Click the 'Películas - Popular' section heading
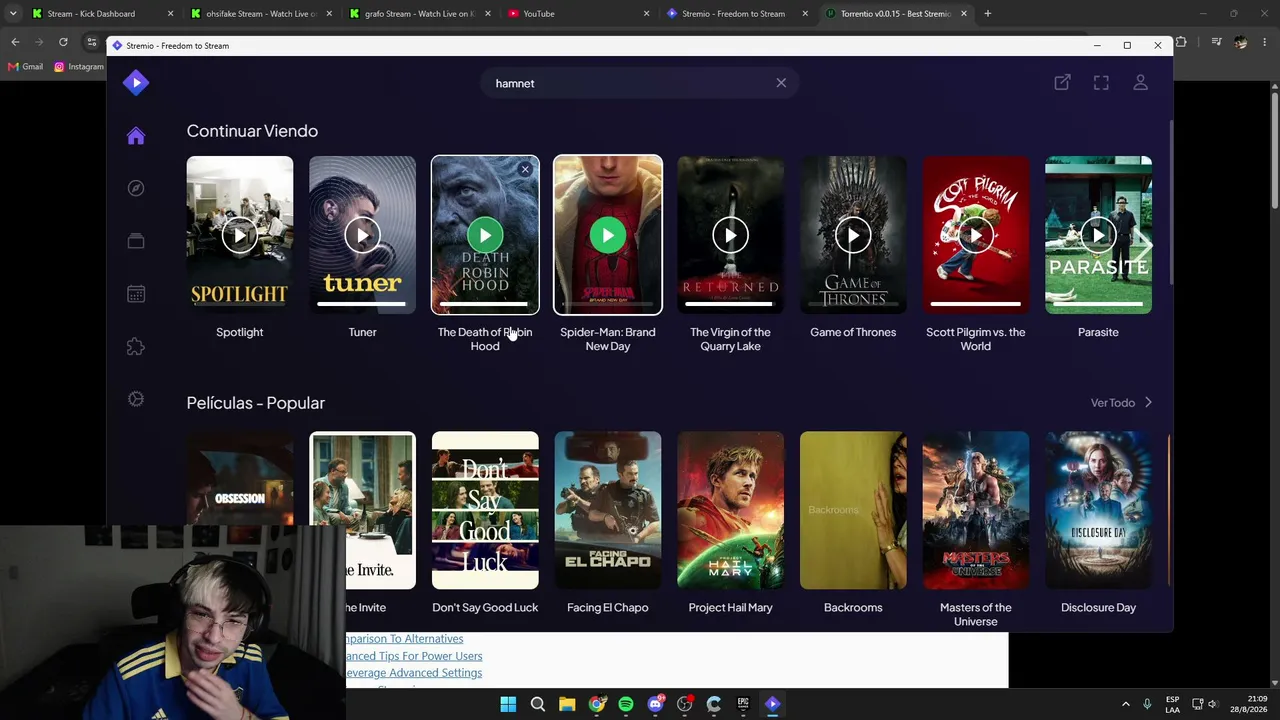The height and width of the screenshot is (720, 1280). pyautogui.click(x=255, y=403)
